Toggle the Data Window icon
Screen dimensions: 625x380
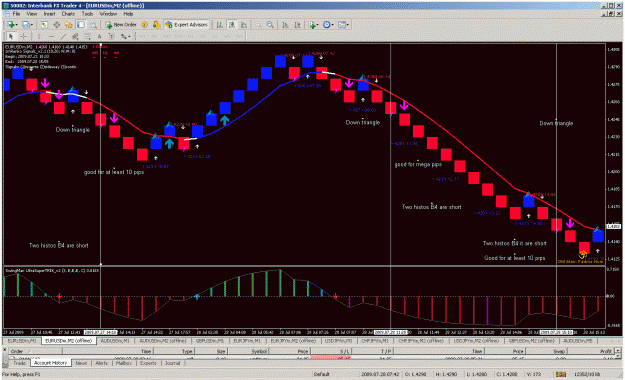(56, 25)
